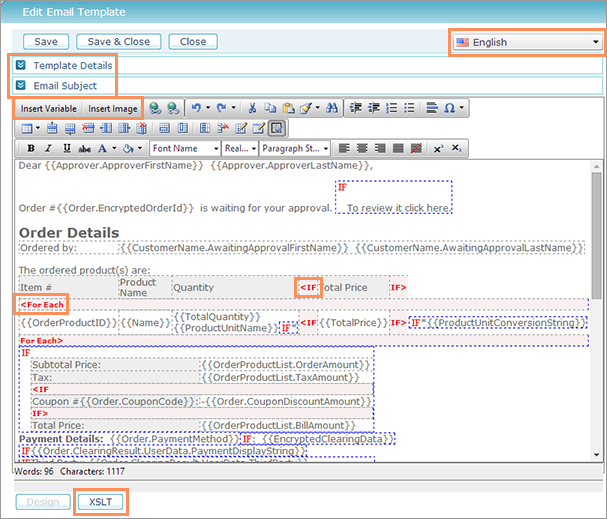Click the Insert Variable button
The width and height of the screenshot is (607, 519).
(x=48, y=108)
